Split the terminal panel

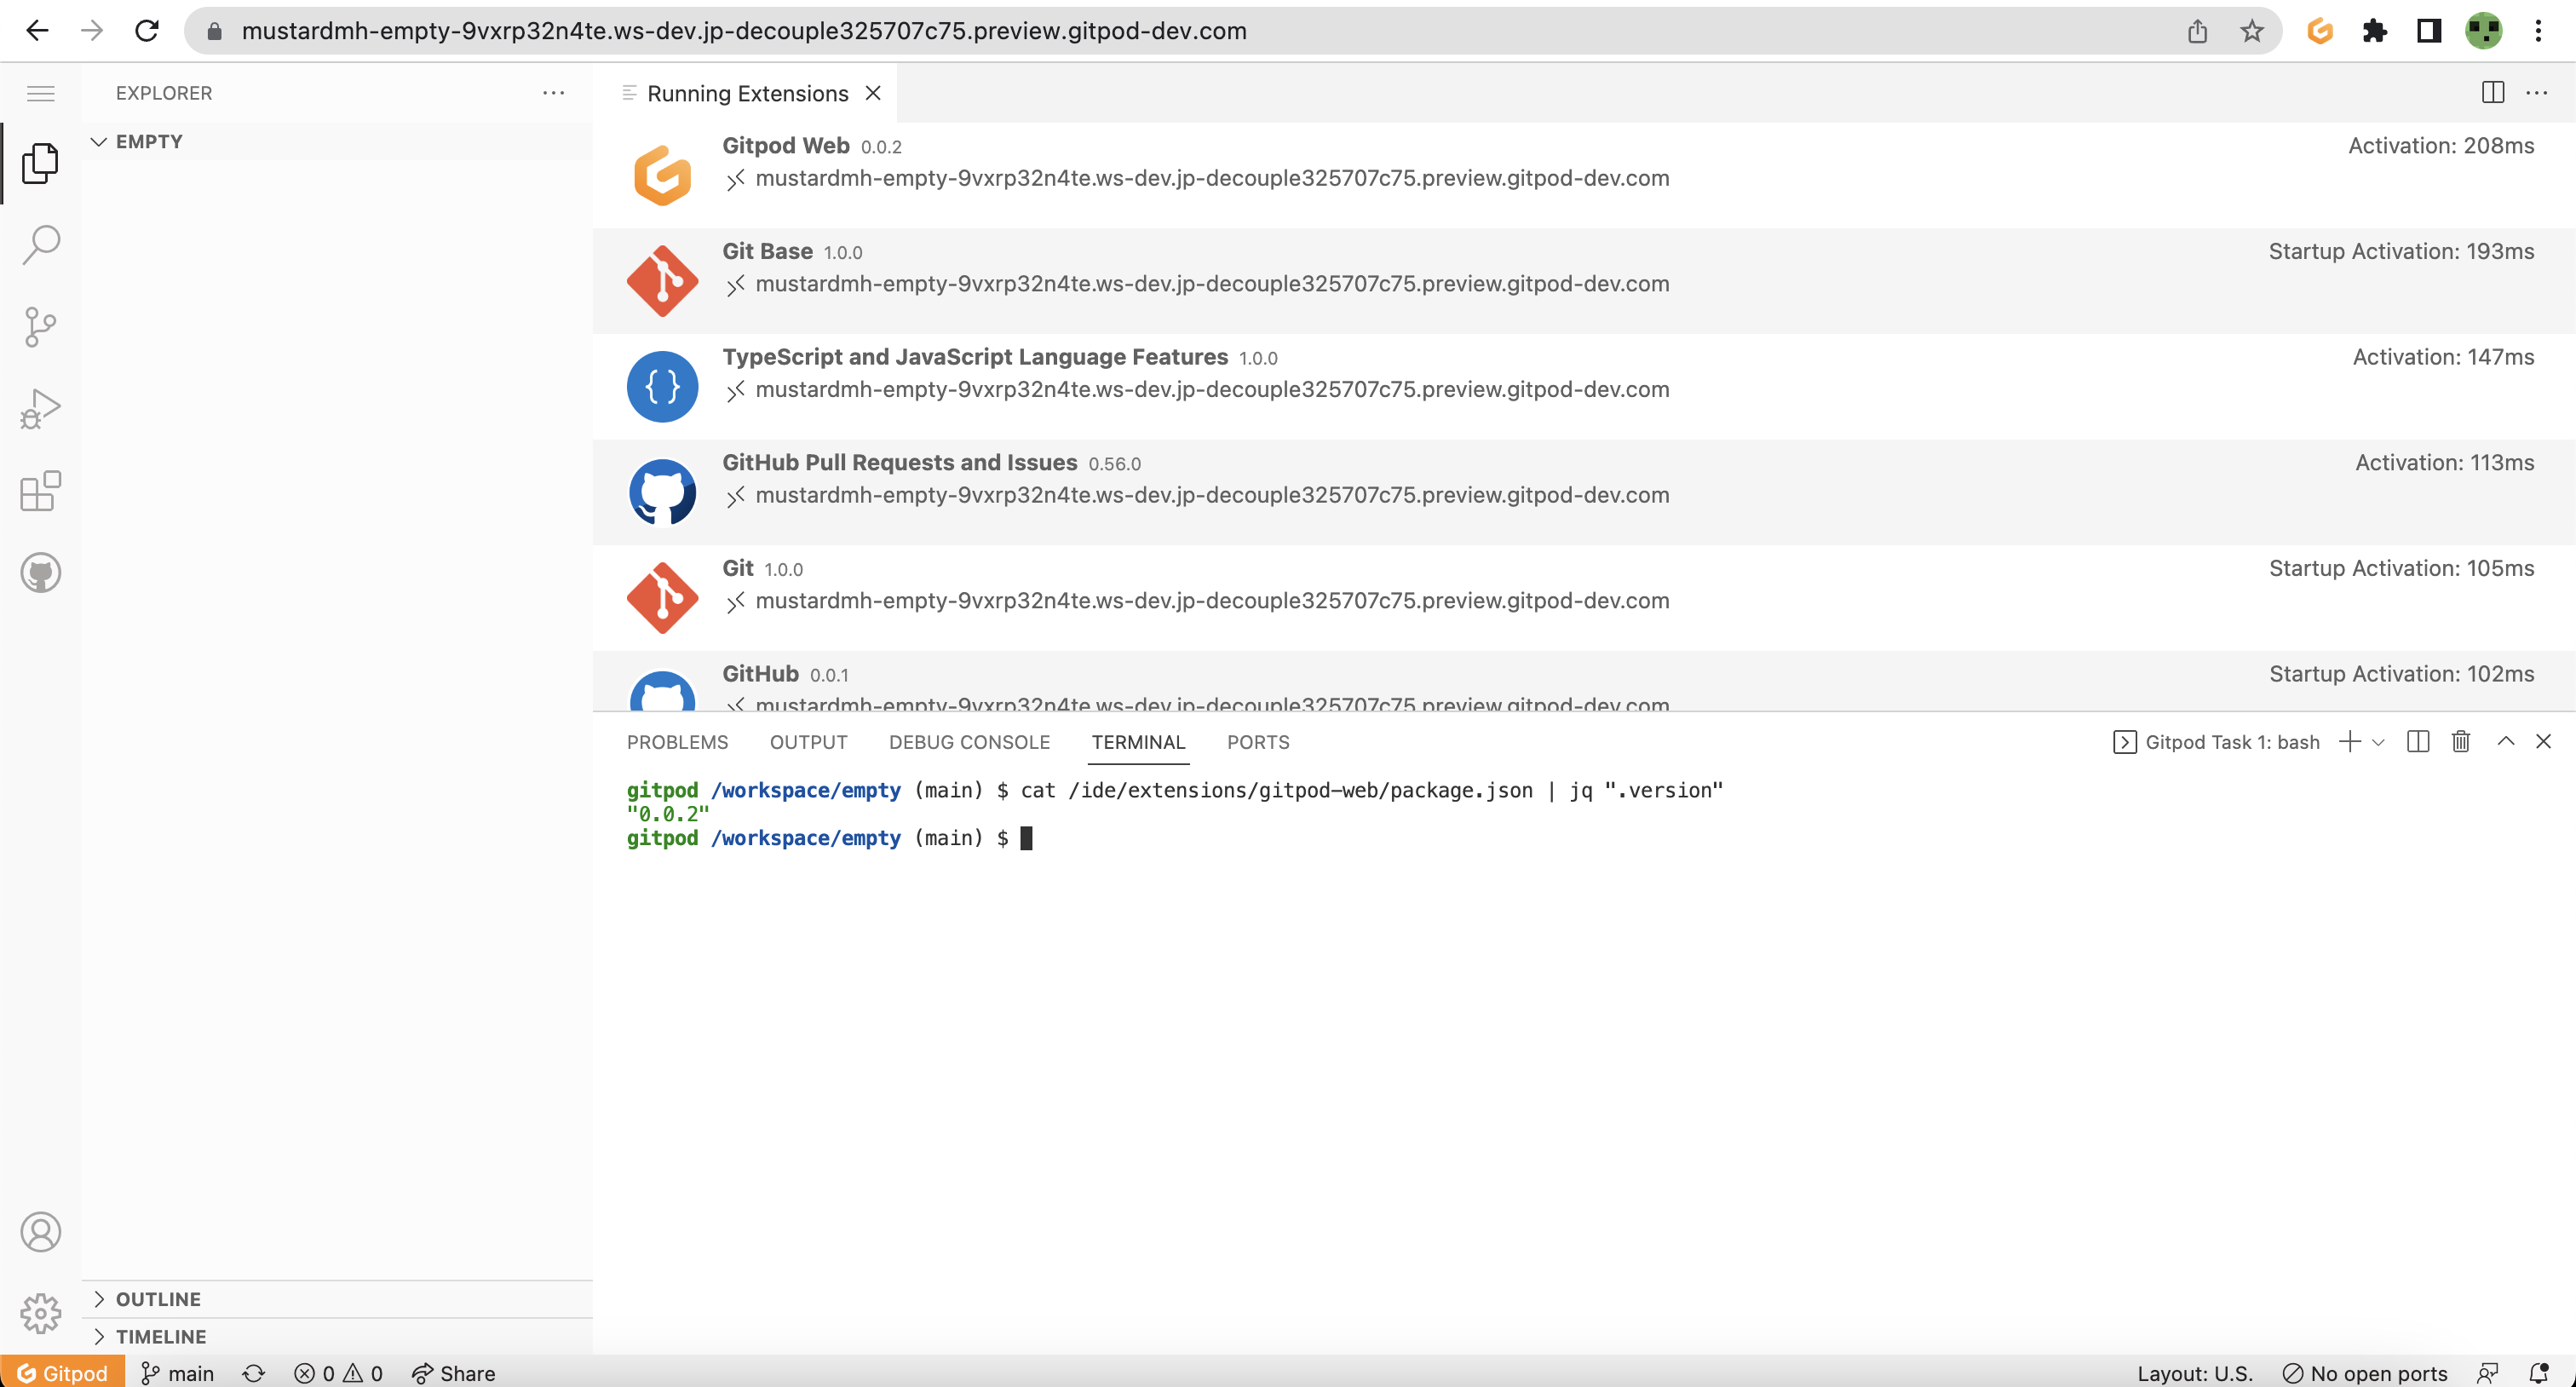point(2418,742)
